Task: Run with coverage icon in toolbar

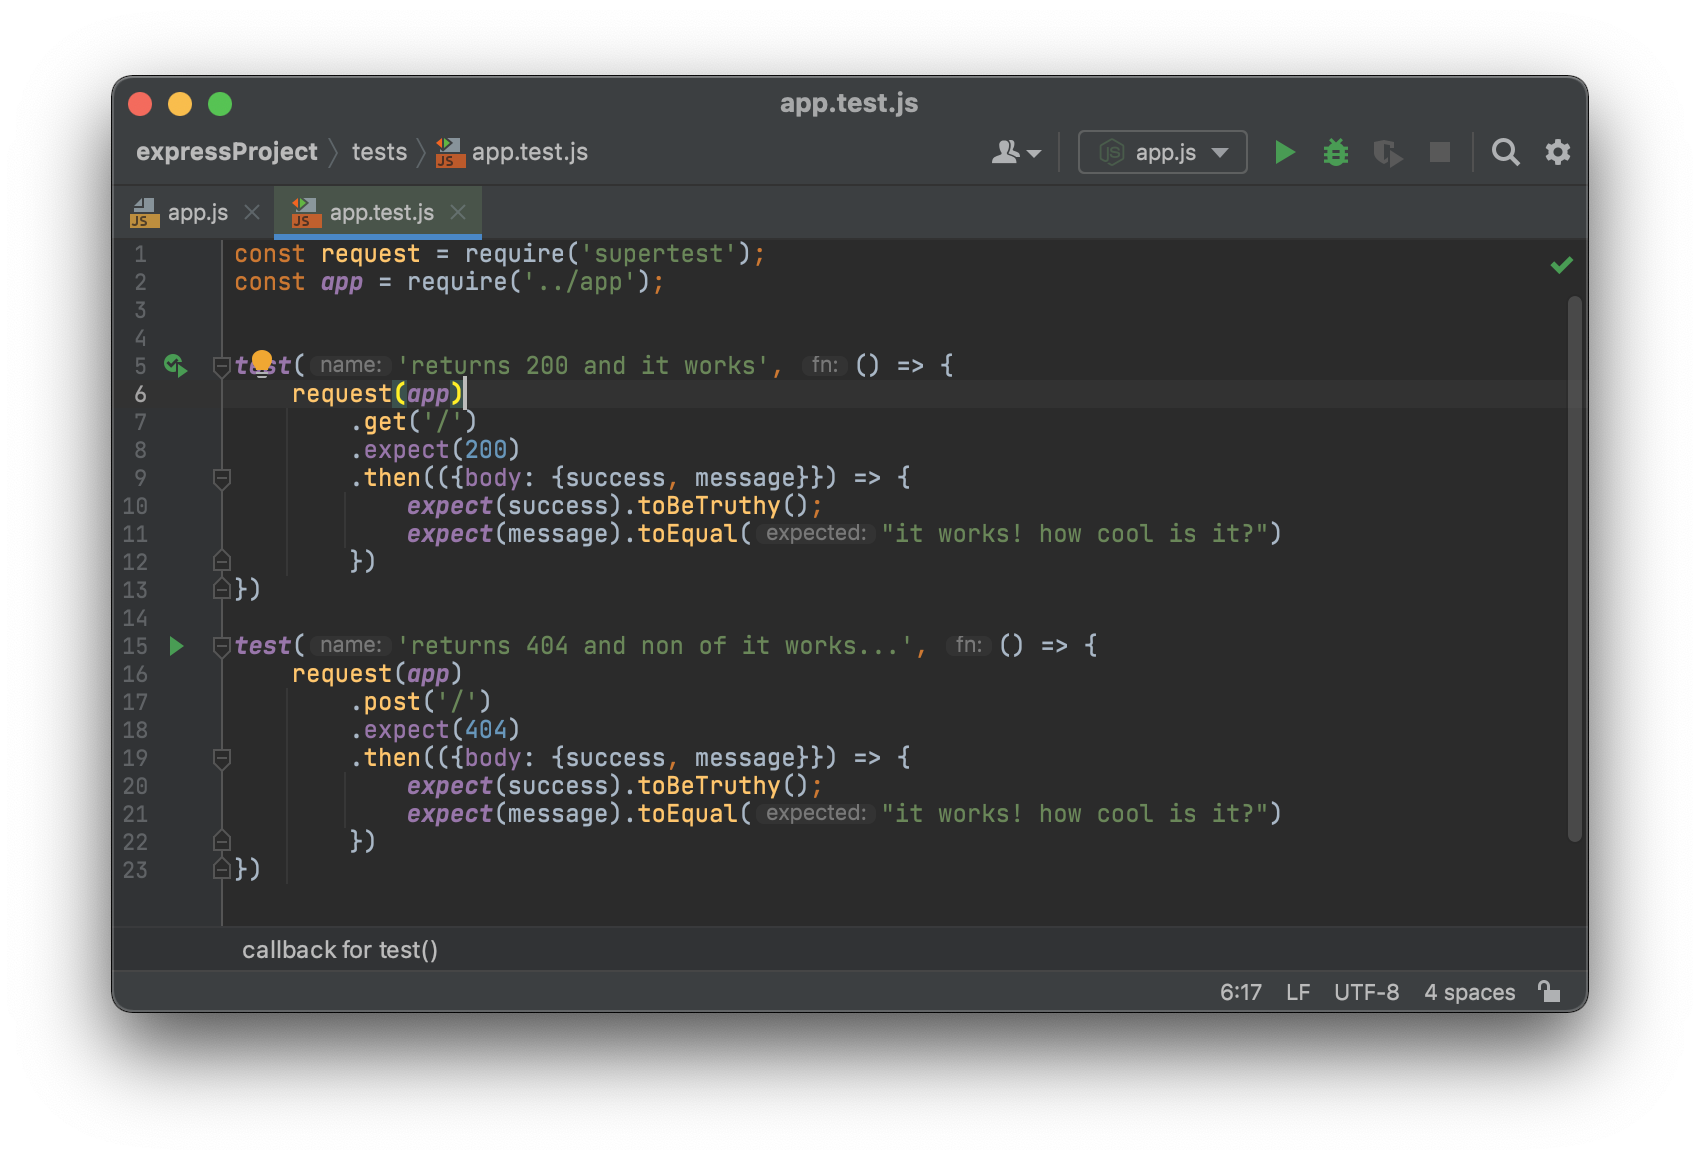Action: pyautogui.click(x=1388, y=153)
